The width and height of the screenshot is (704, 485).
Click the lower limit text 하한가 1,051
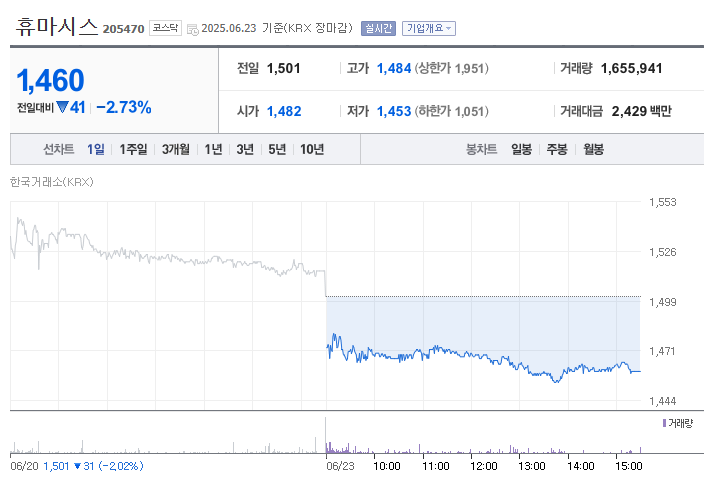(452, 111)
